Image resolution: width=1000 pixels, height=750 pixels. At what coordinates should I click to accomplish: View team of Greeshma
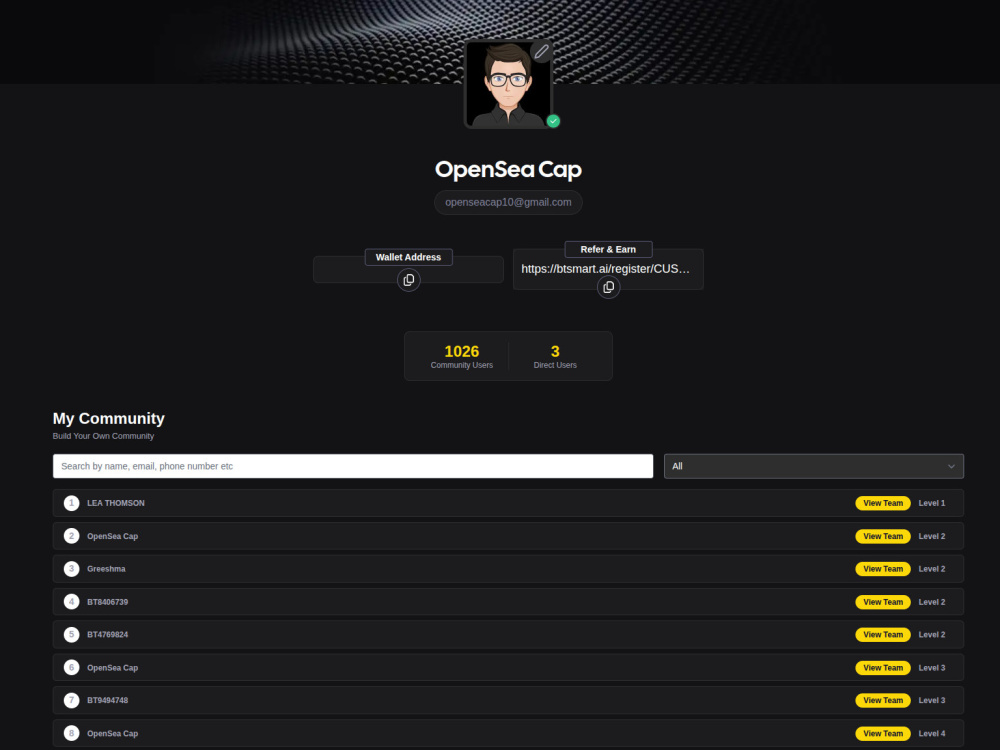883,569
